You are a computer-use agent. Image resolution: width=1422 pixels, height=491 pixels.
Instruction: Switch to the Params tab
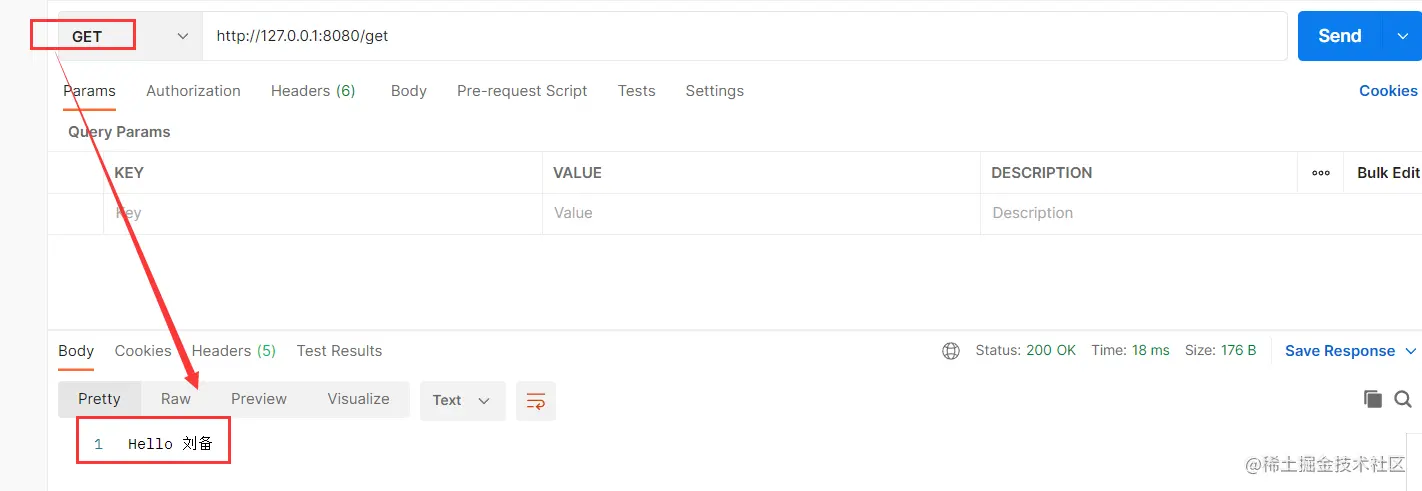90,91
